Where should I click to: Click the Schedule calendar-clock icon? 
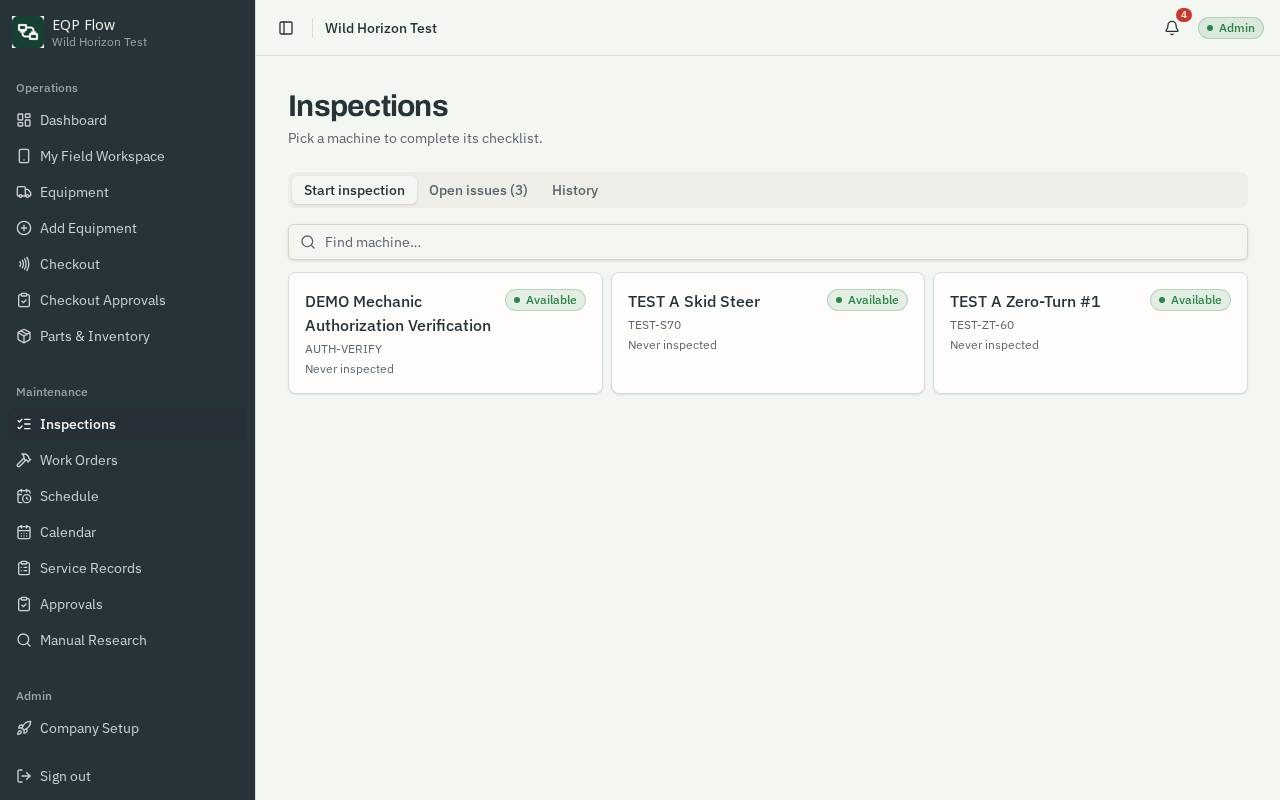click(x=24, y=496)
